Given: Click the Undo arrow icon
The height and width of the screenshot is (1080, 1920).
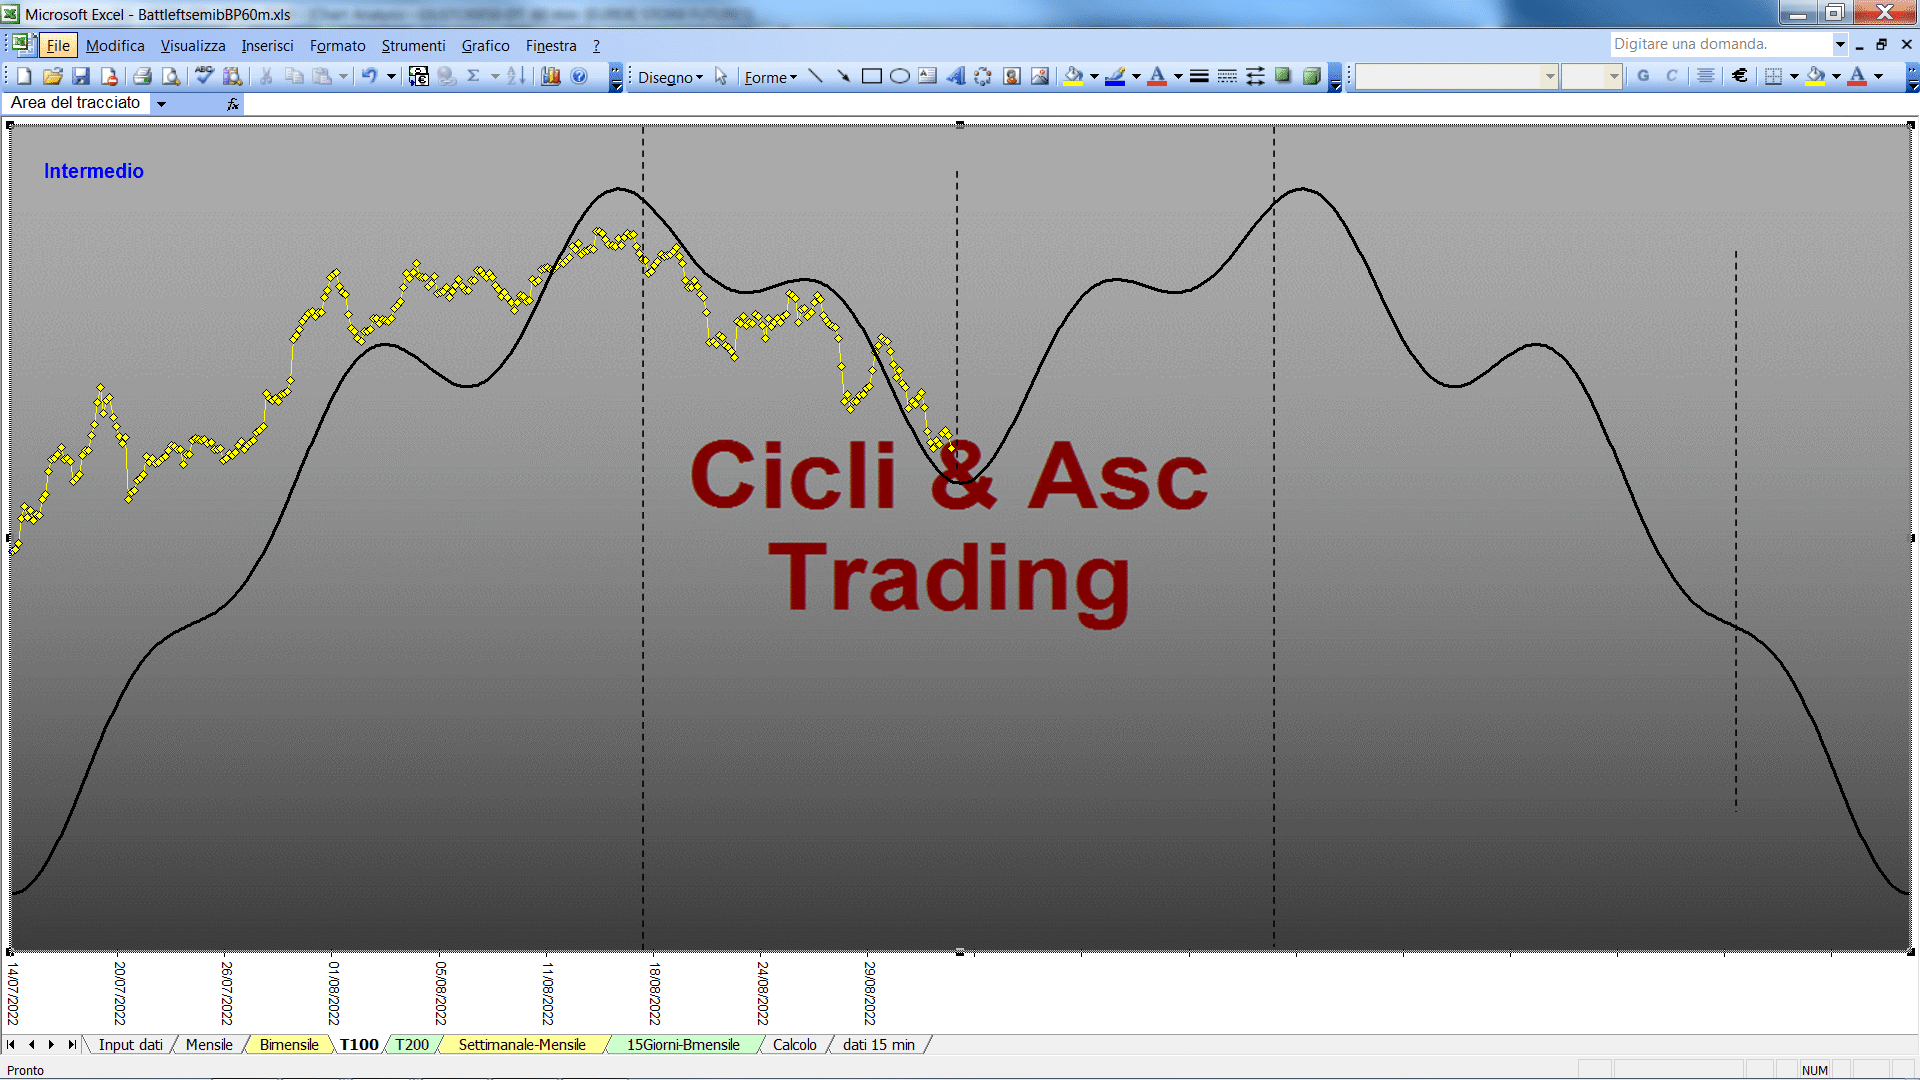Looking at the screenshot, I should tap(369, 76).
